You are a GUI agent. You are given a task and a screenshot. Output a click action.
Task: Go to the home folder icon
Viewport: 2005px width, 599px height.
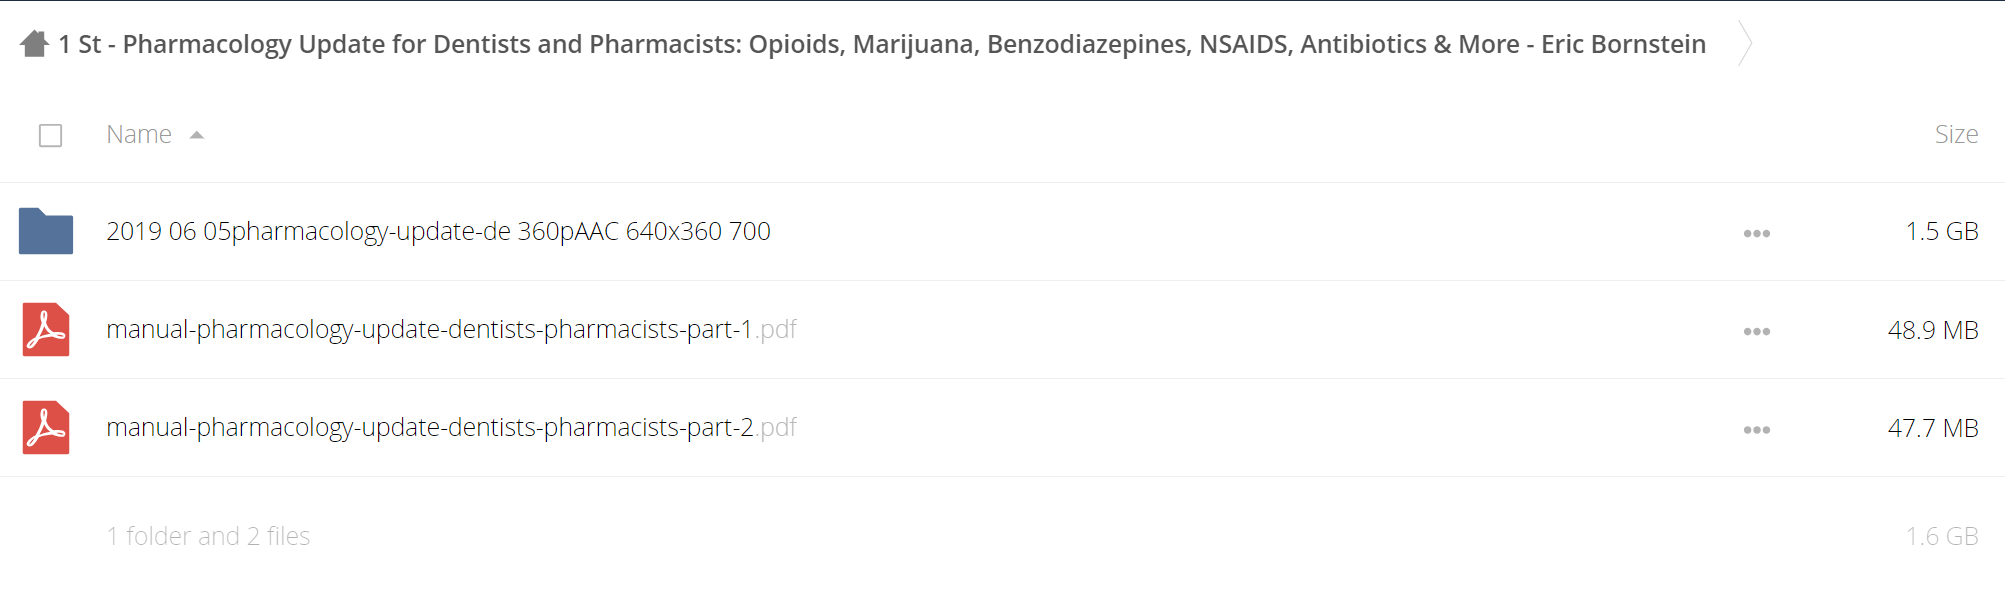pos(34,44)
